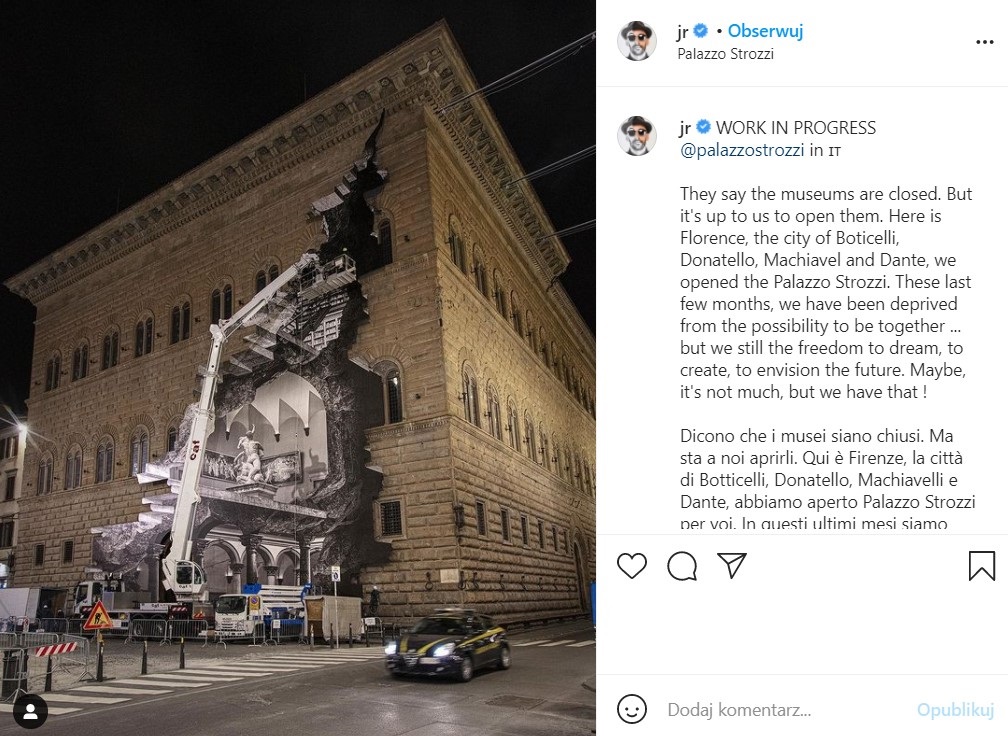The height and width of the screenshot is (736, 1008).
Task: Click the verified badge in the caption
Action: tap(704, 127)
